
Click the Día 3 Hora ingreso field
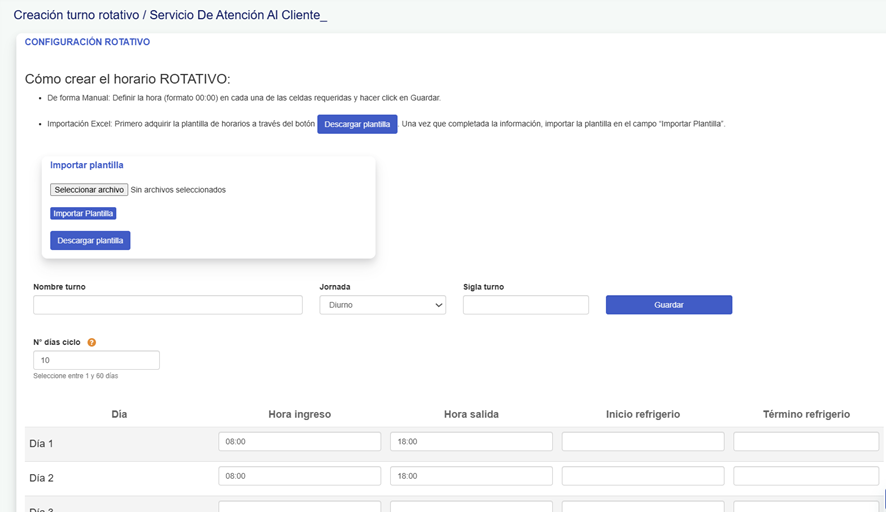coord(299,506)
